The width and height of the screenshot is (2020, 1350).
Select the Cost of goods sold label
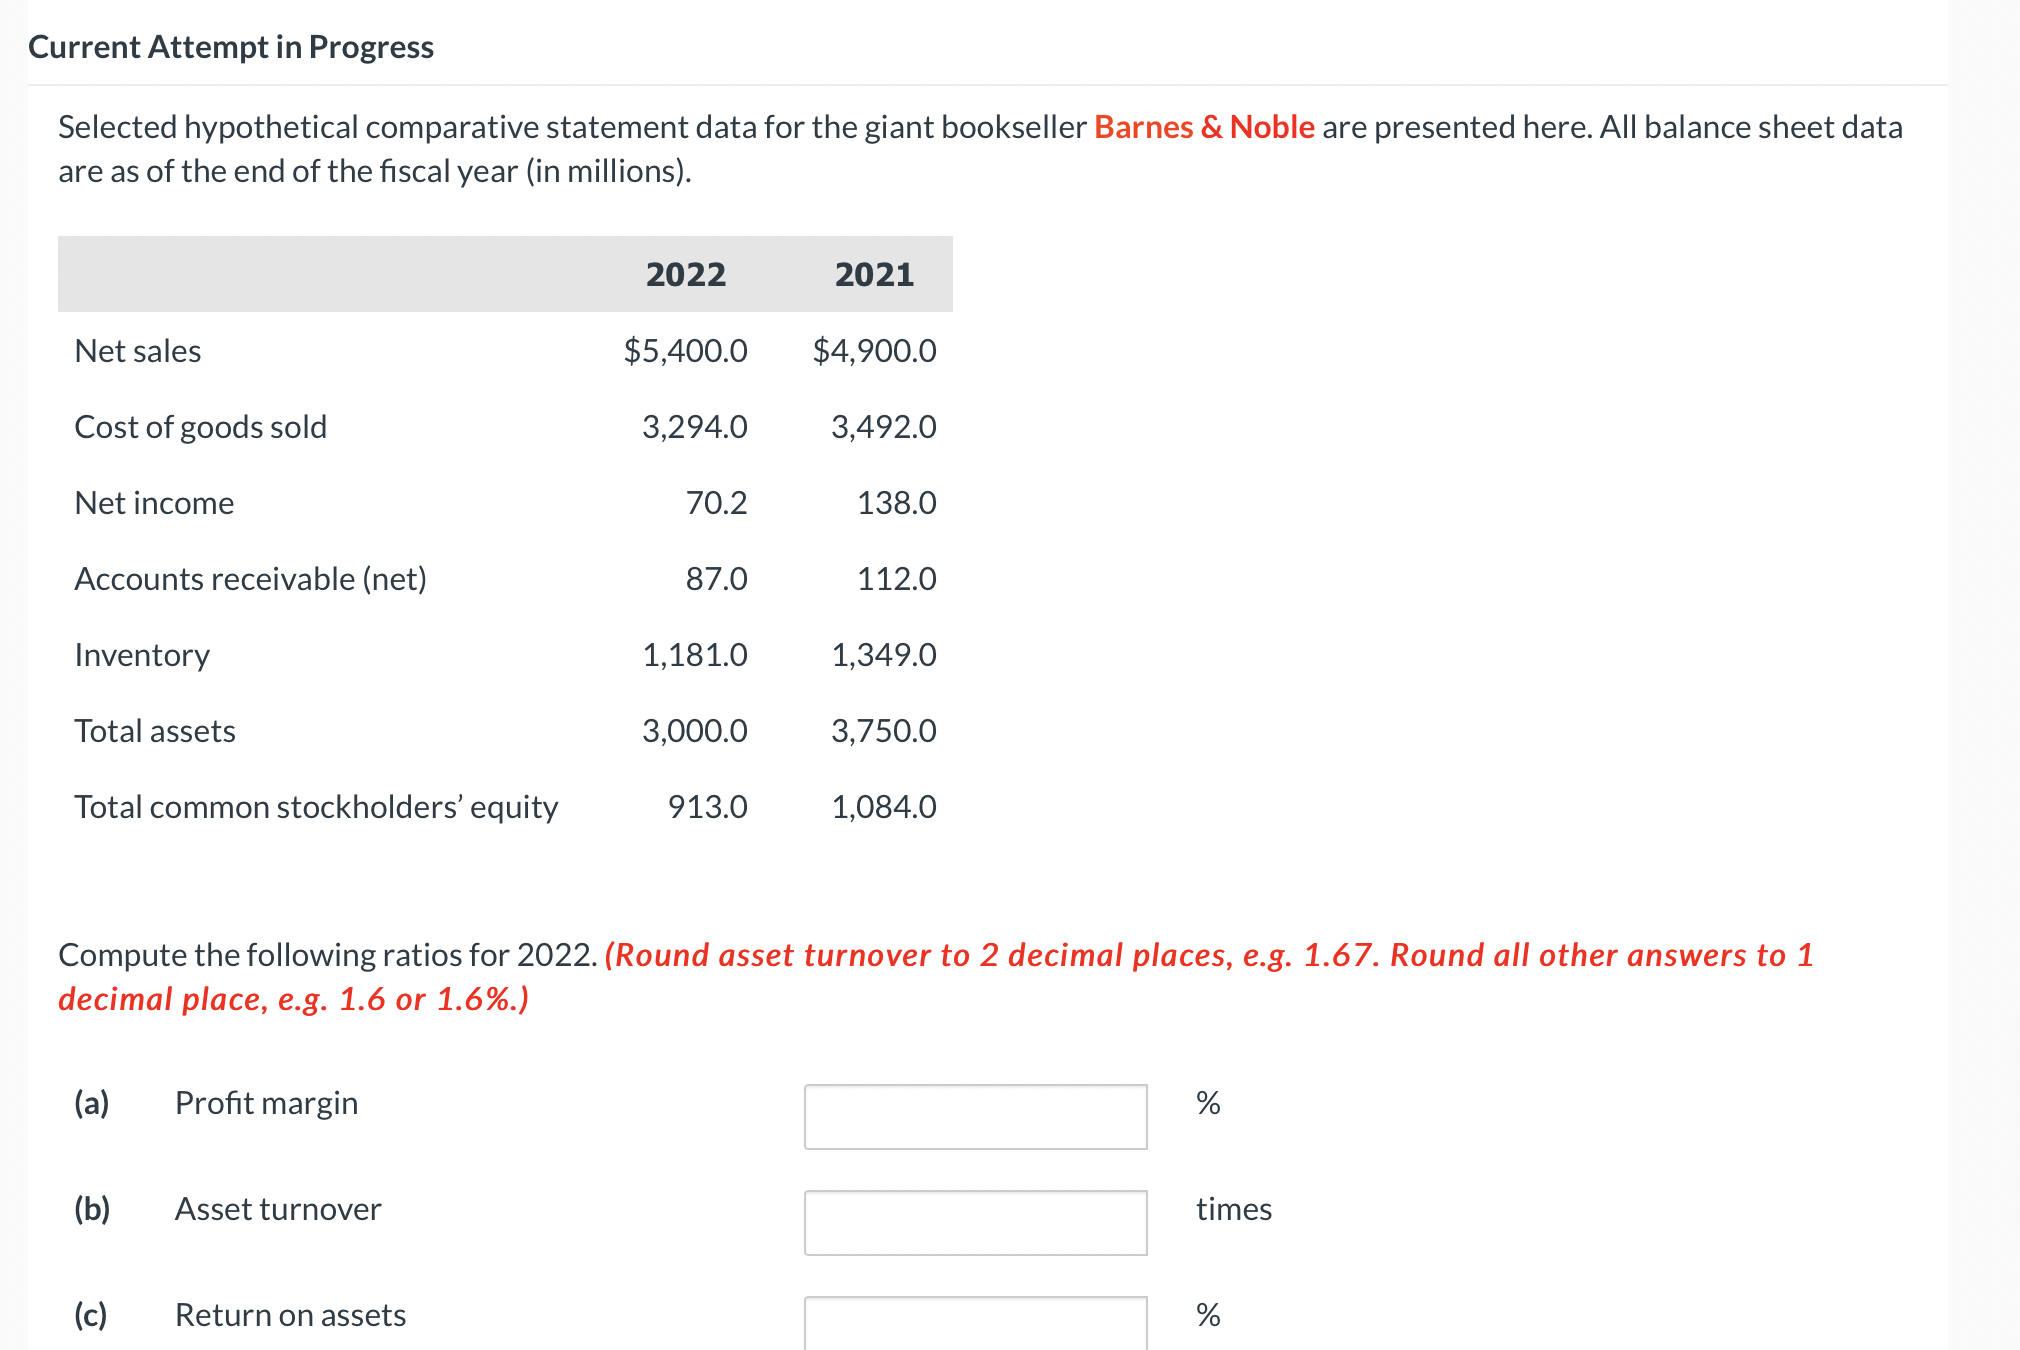pos(200,427)
